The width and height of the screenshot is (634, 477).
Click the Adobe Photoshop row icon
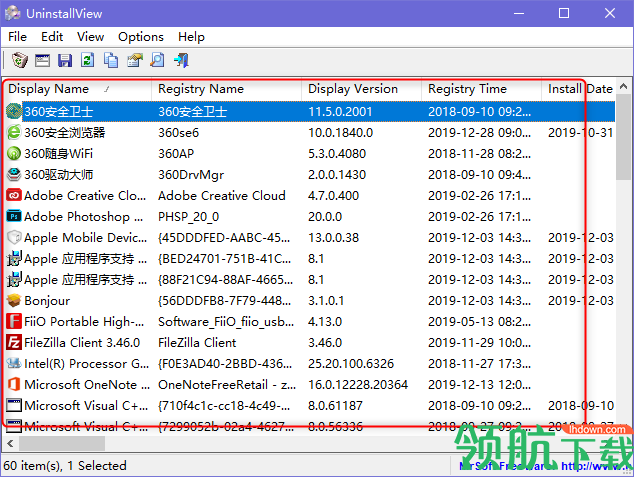tap(14, 216)
